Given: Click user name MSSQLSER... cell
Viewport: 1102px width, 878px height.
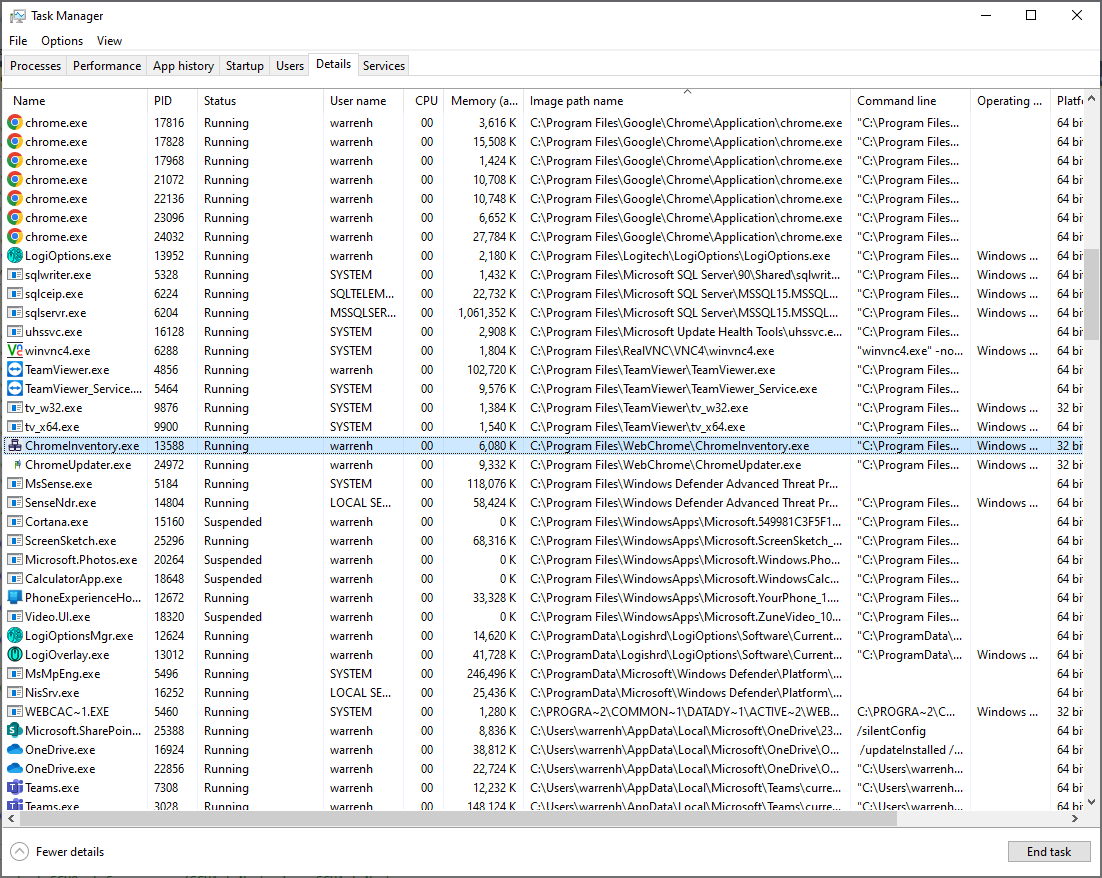Looking at the screenshot, I should pyautogui.click(x=363, y=313).
